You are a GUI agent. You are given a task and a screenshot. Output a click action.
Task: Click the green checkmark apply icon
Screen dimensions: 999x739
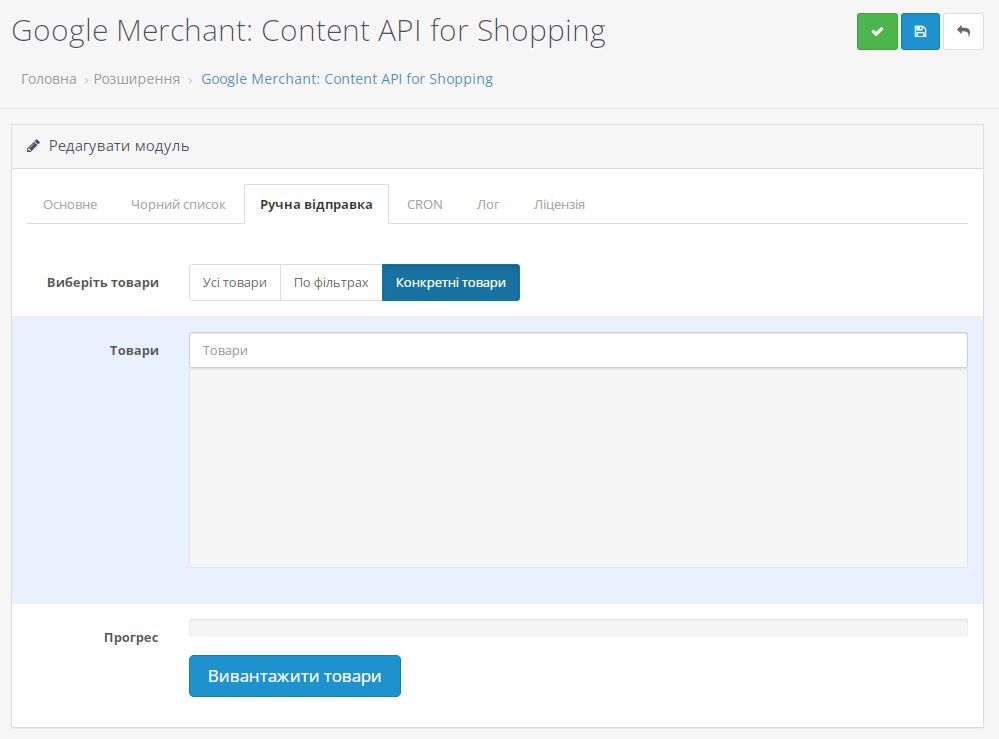point(876,31)
